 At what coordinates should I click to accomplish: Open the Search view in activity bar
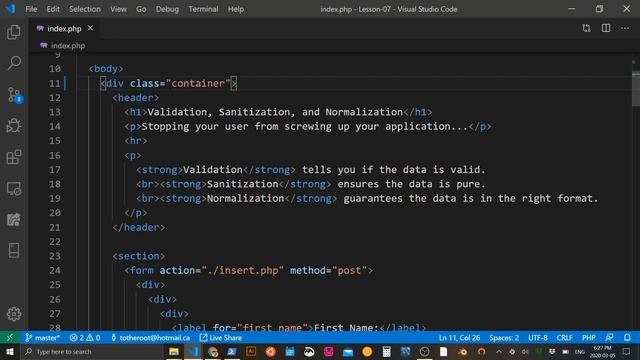click(14, 63)
